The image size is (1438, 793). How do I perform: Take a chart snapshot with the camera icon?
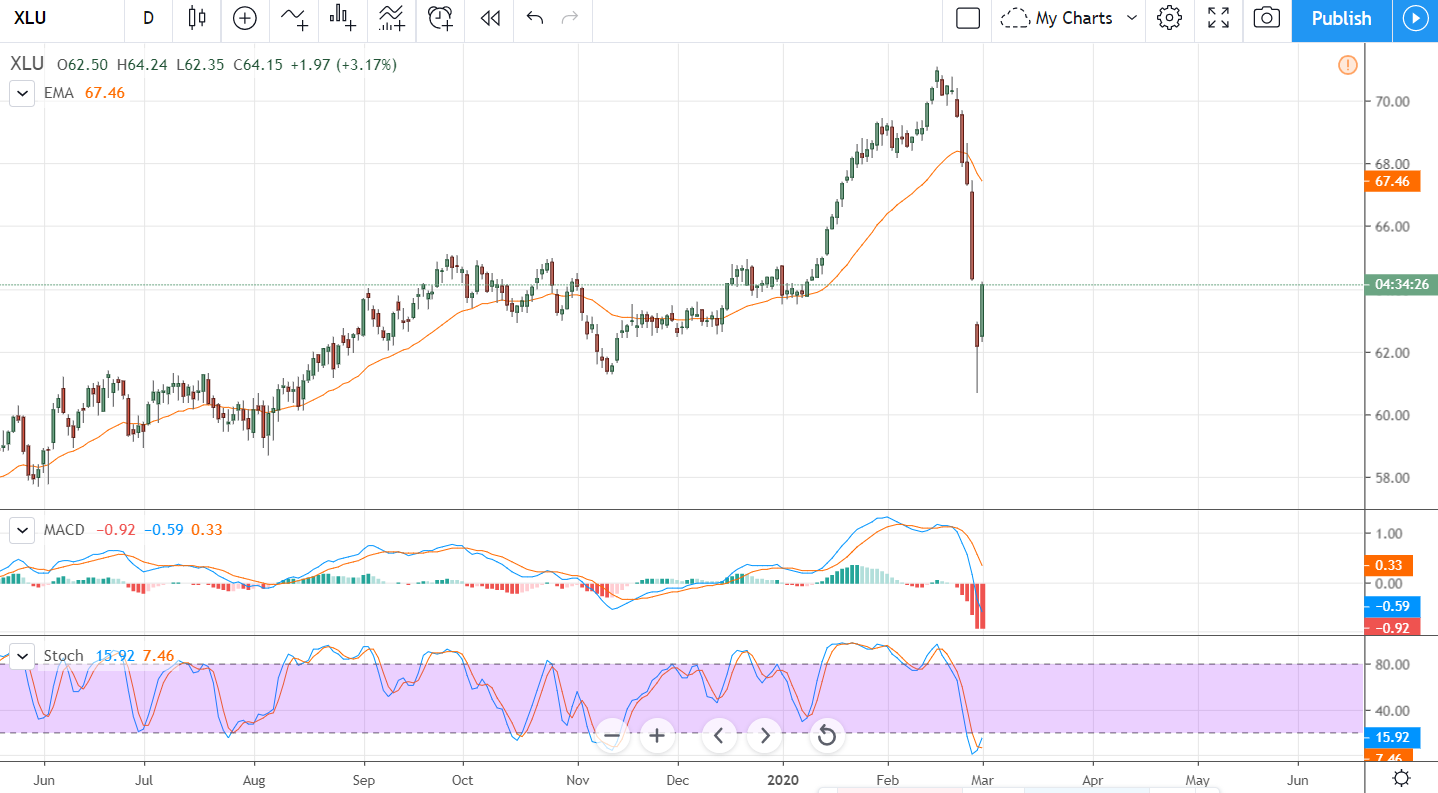pos(1266,18)
